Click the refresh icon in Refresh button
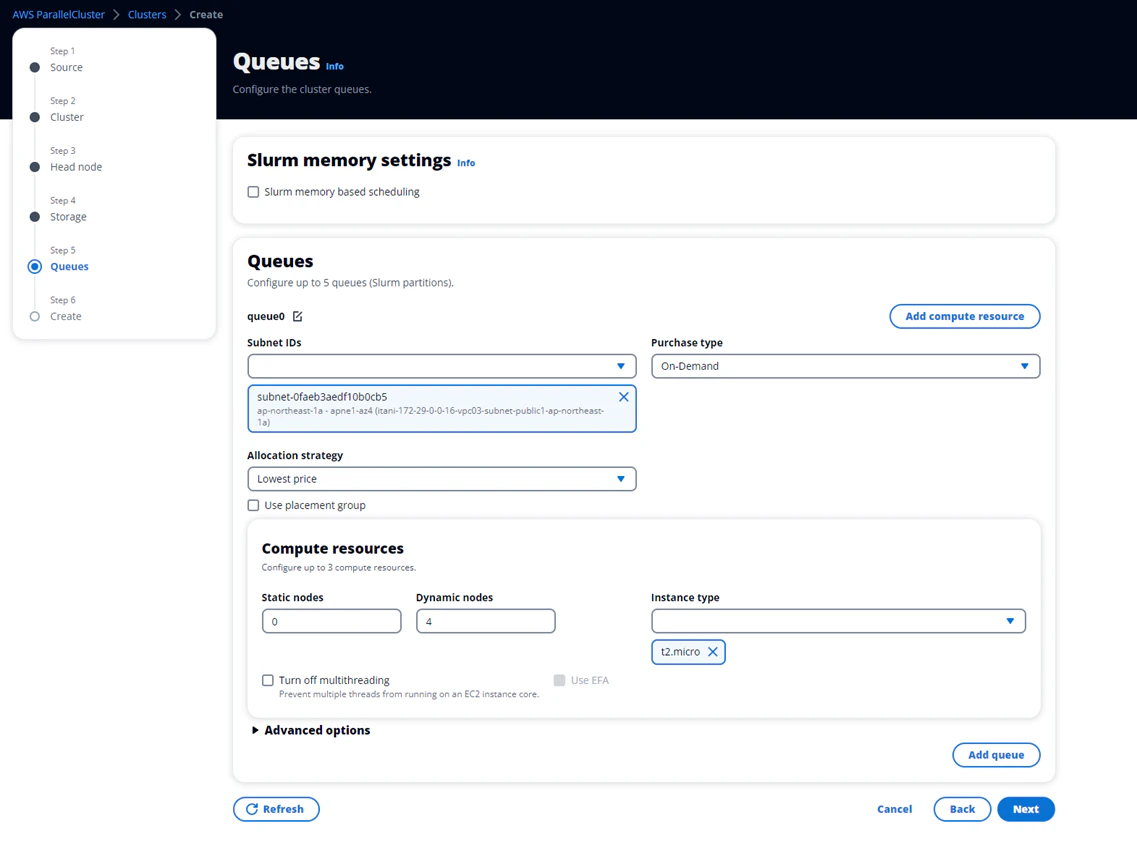1137x859 pixels. pos(252,809)
